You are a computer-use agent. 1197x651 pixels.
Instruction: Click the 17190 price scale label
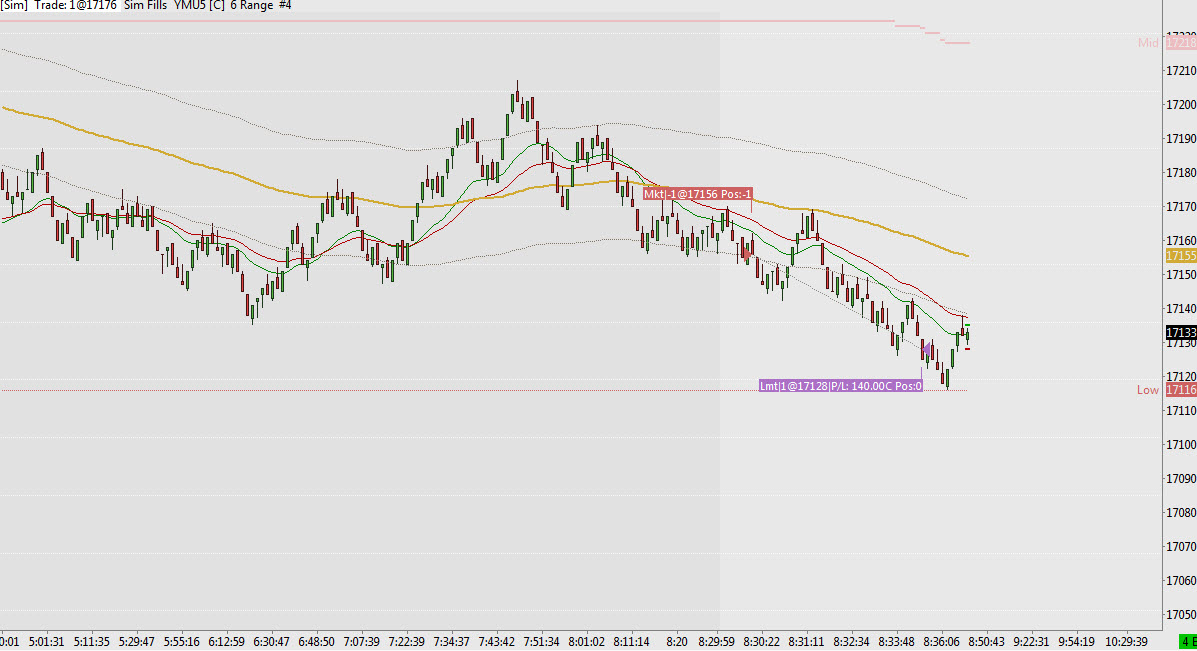[1181, 139]
